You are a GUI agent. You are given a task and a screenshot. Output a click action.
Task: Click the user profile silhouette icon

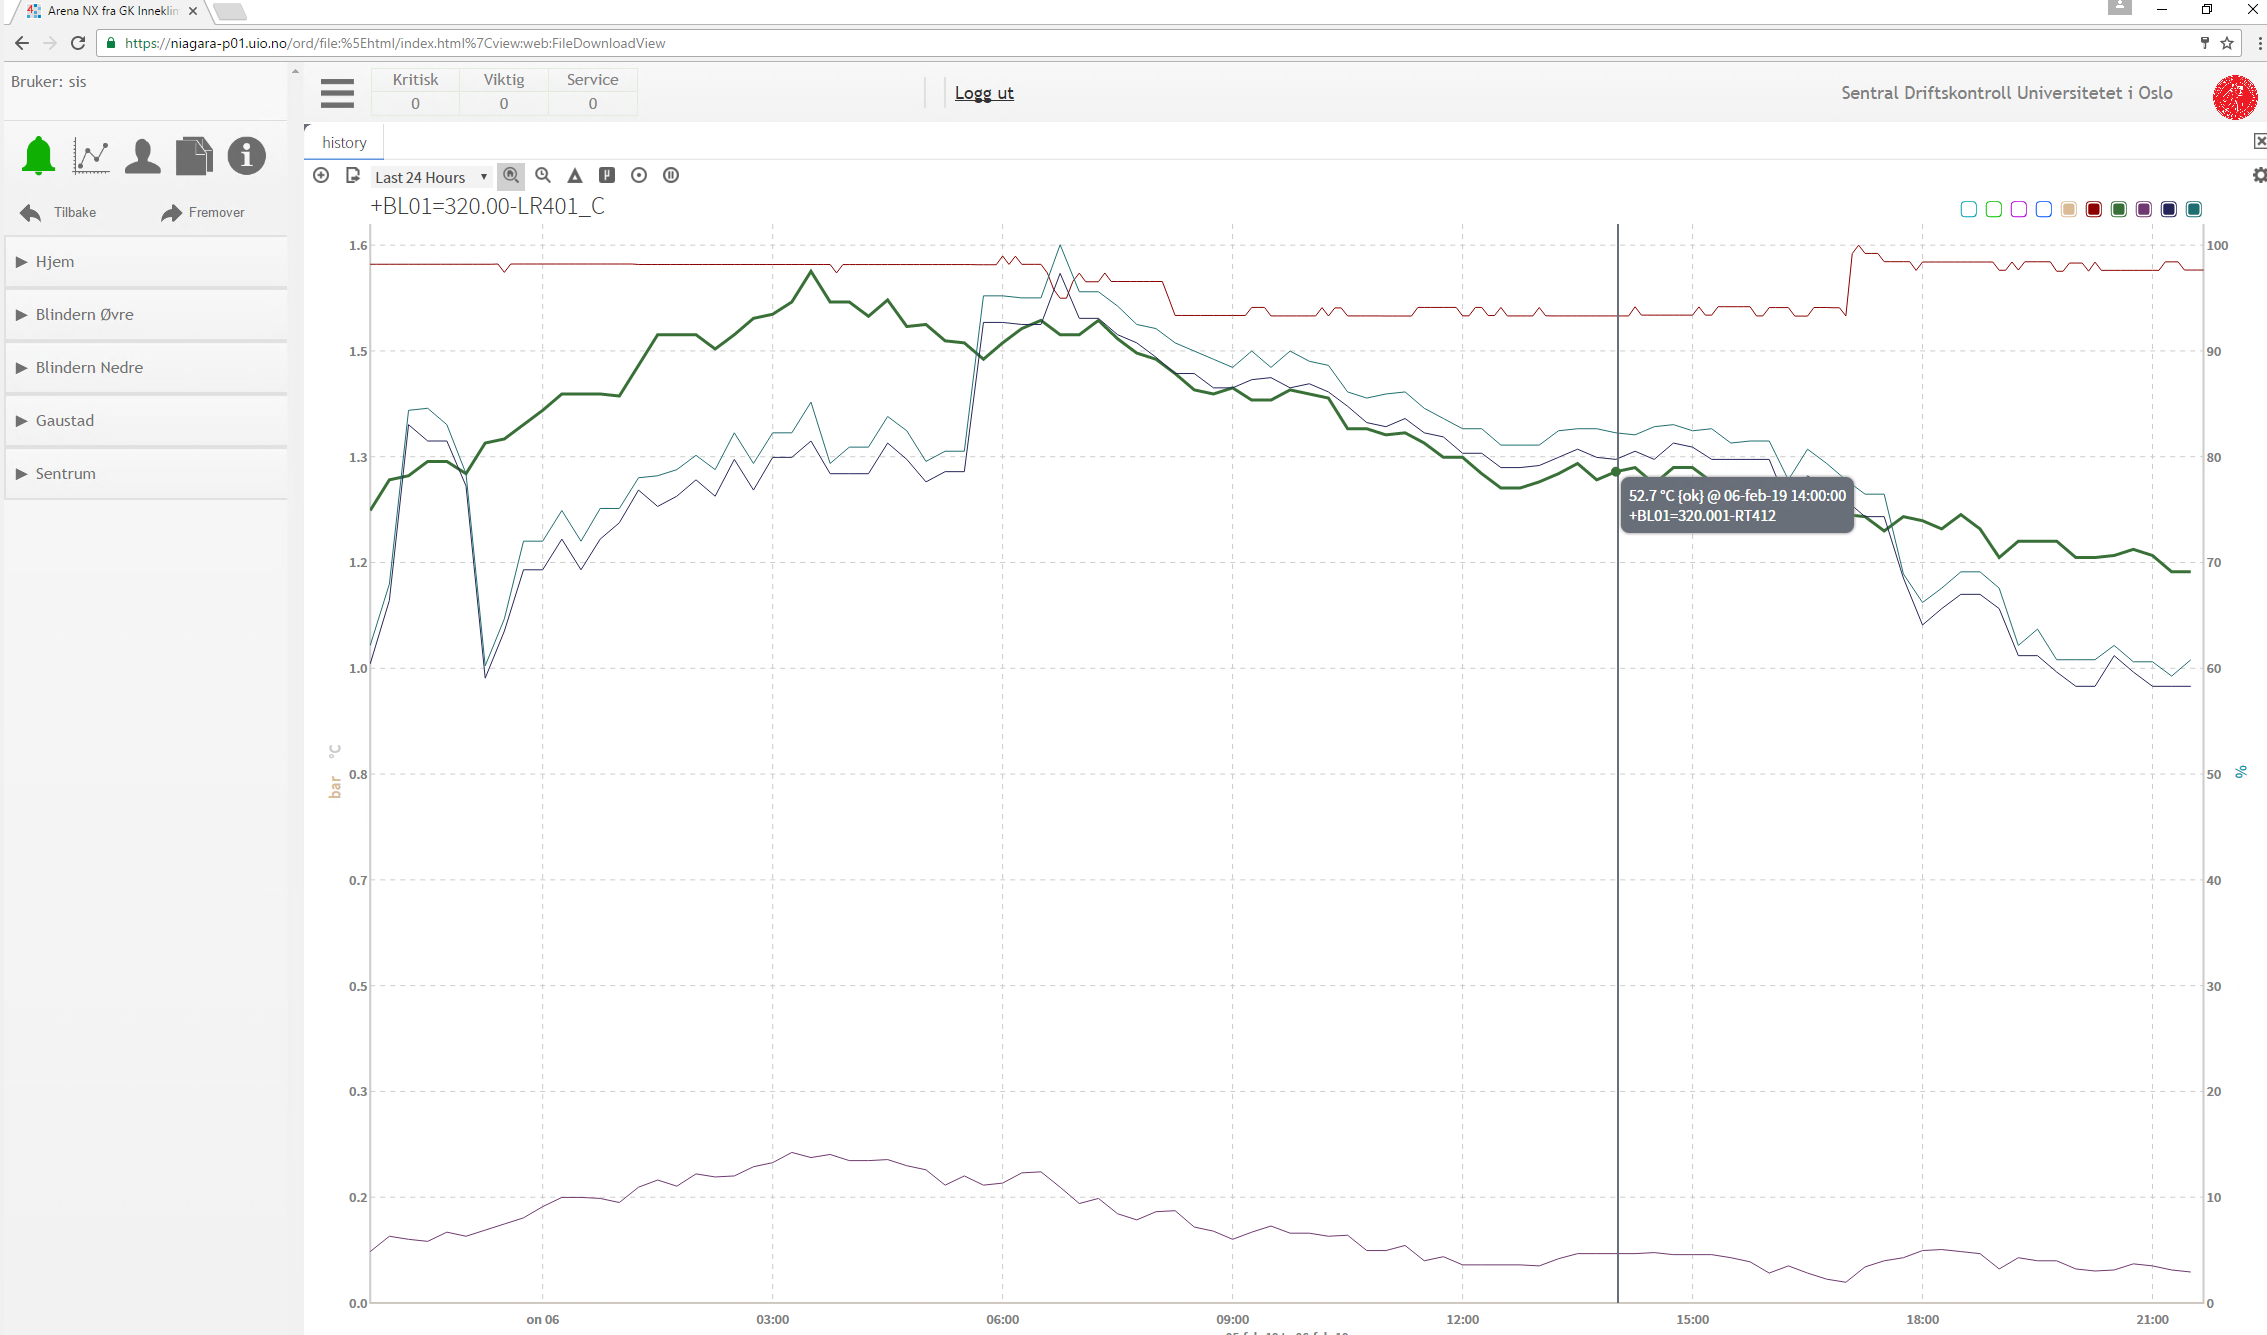(x=142, y=156)
